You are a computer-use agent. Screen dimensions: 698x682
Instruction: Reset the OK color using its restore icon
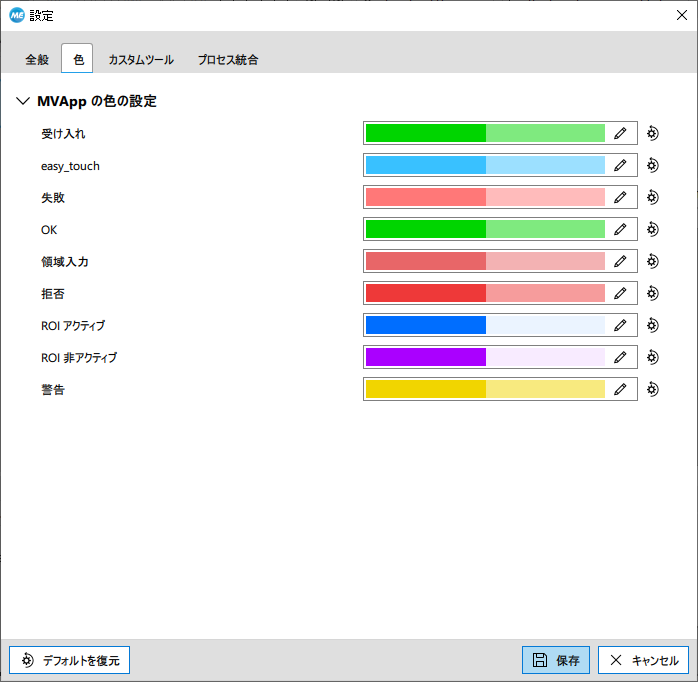click(653, 229)
